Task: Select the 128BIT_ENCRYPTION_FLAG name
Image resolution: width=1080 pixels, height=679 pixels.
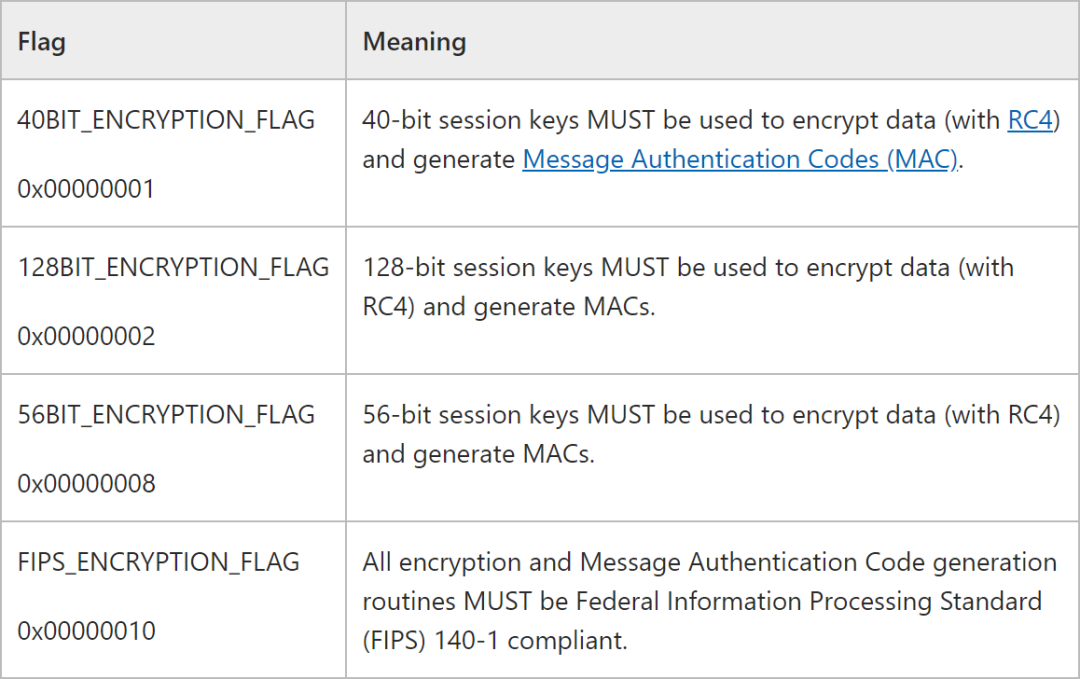Action: click(x=173, y=267)
